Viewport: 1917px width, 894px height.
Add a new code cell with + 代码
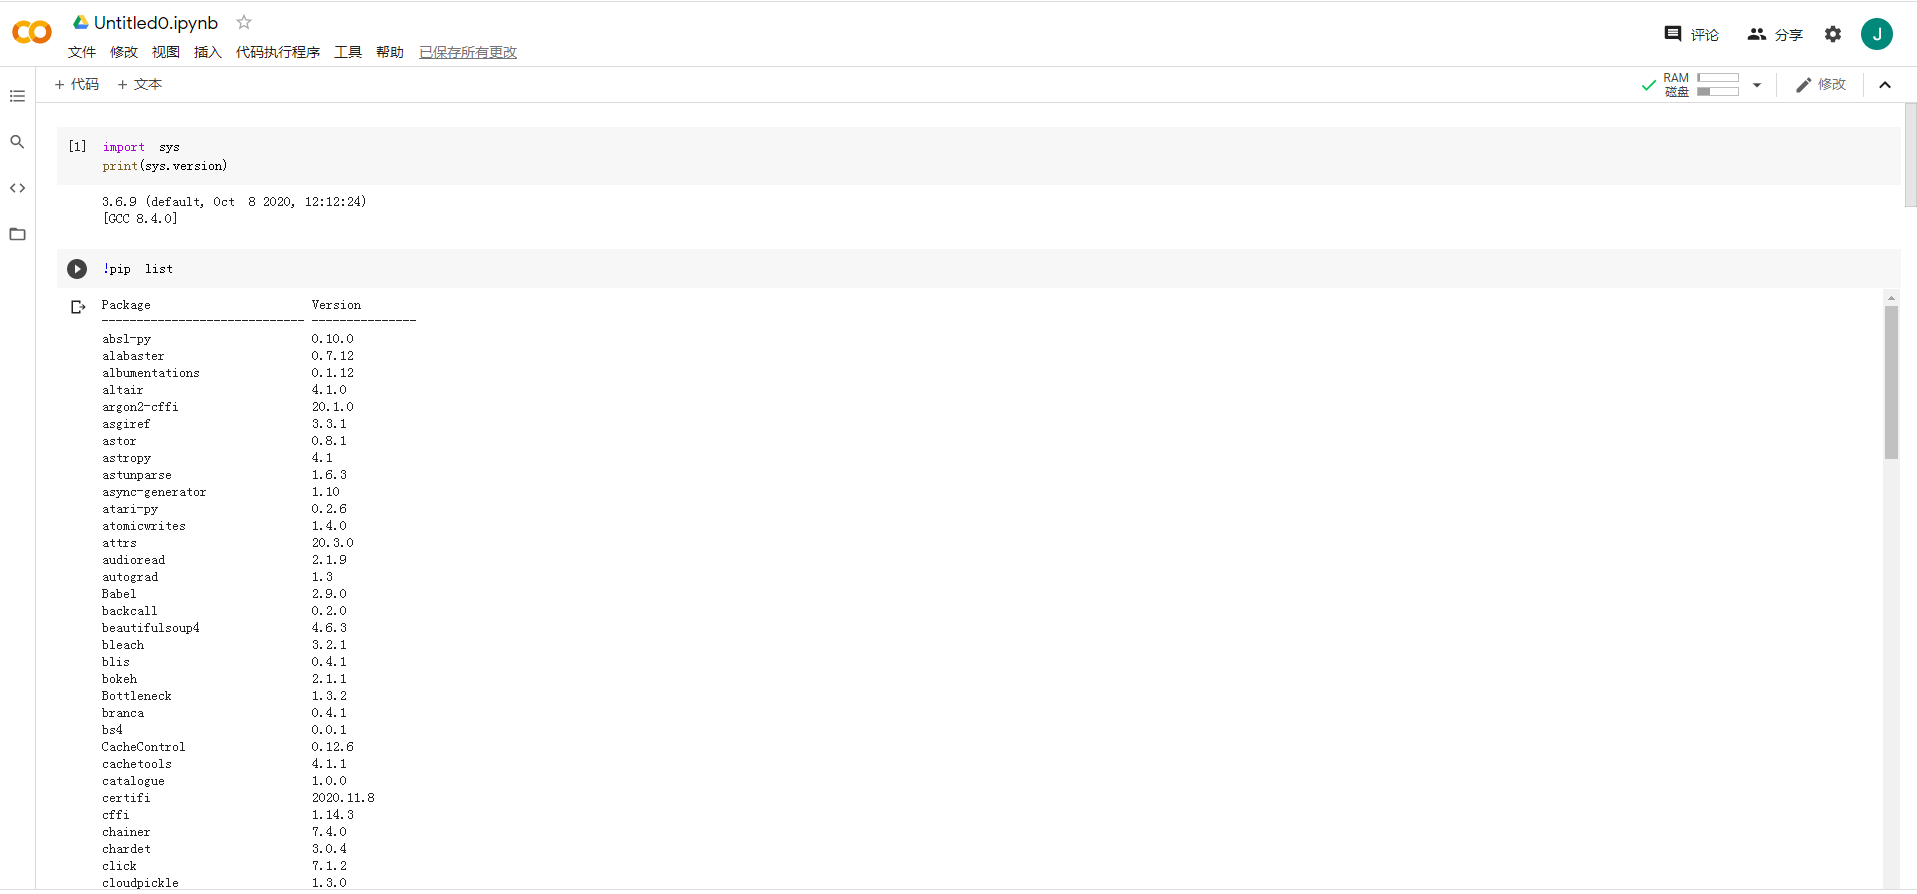tap(76, 84)
